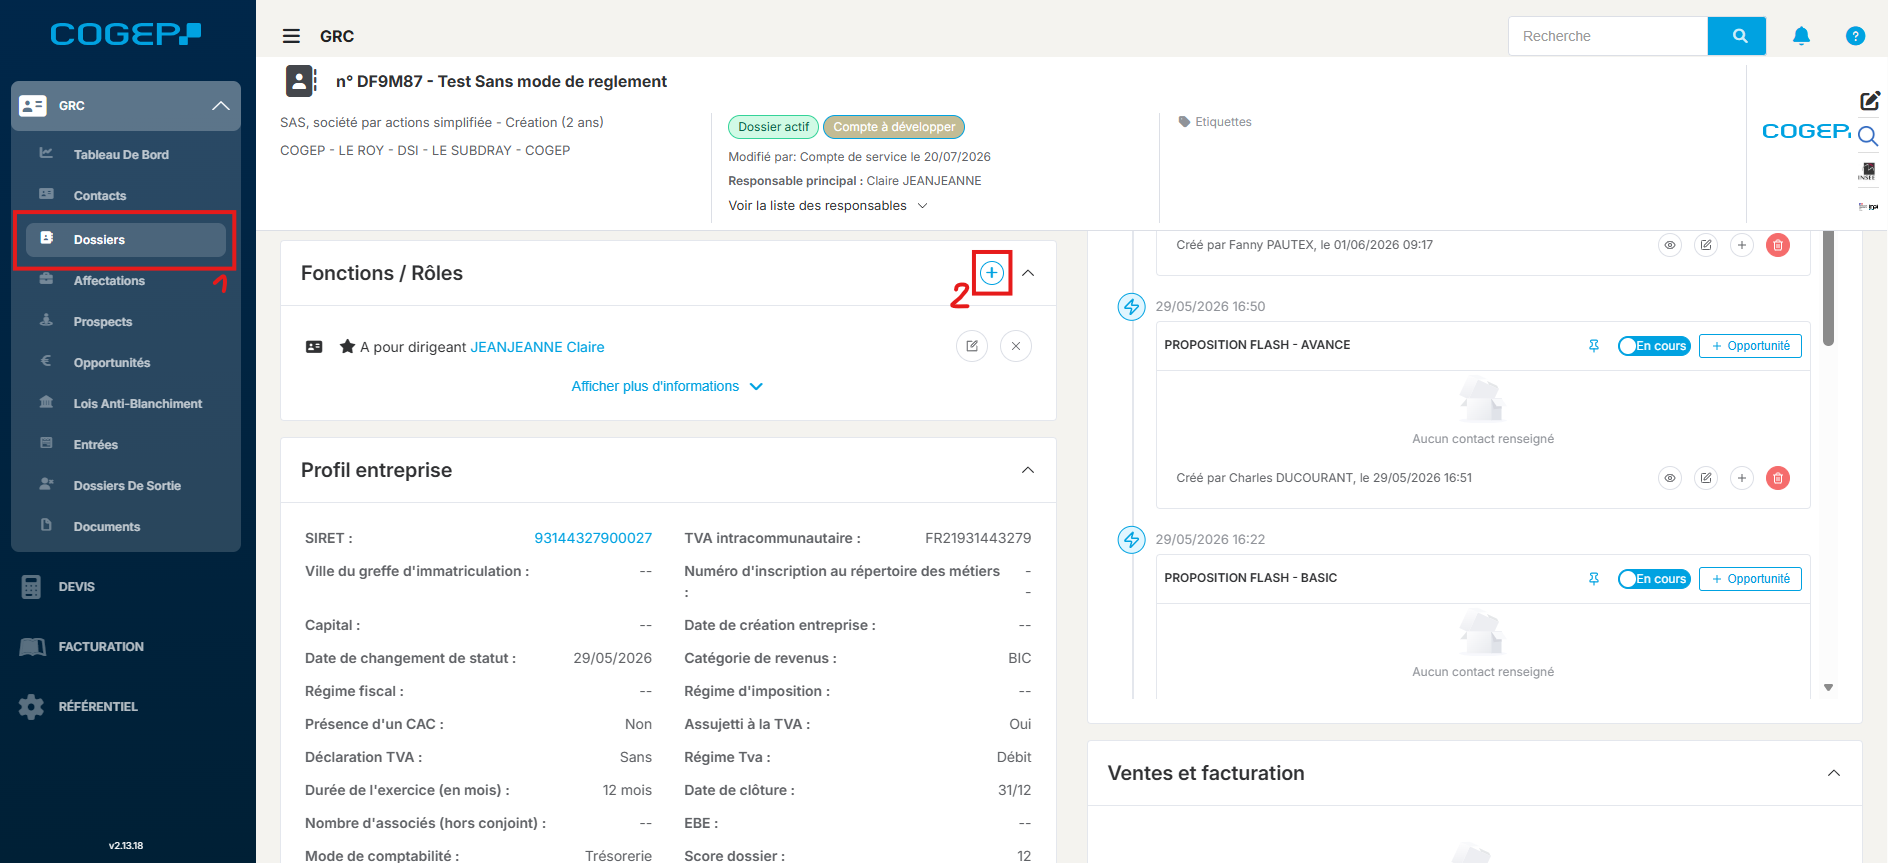The width and height of the screenshot is (1888, 863).
Task: Toggle En cours switch on PROPOSITION FLASH - AVANCE
Action: [1654, 346]
